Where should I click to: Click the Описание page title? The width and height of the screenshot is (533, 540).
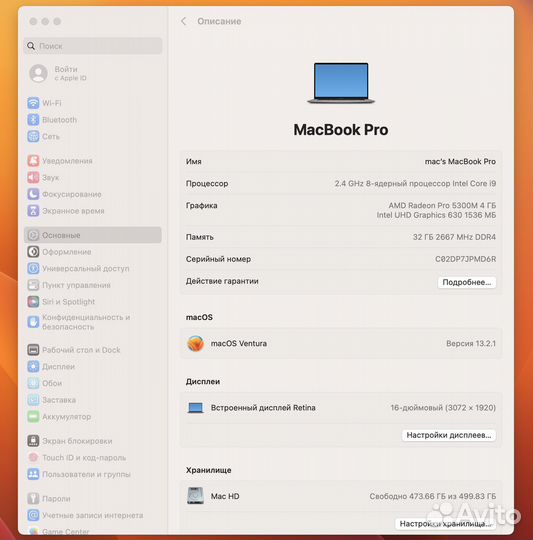pos(219,21)
